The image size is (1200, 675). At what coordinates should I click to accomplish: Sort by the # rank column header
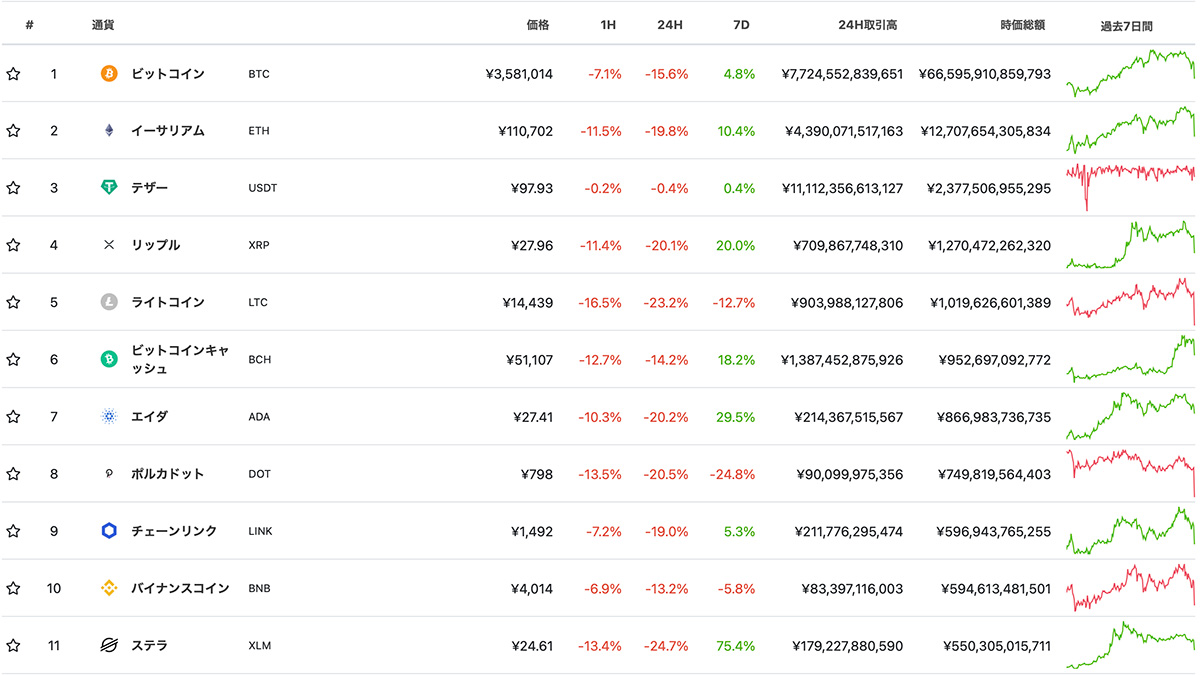coord(30,25)
